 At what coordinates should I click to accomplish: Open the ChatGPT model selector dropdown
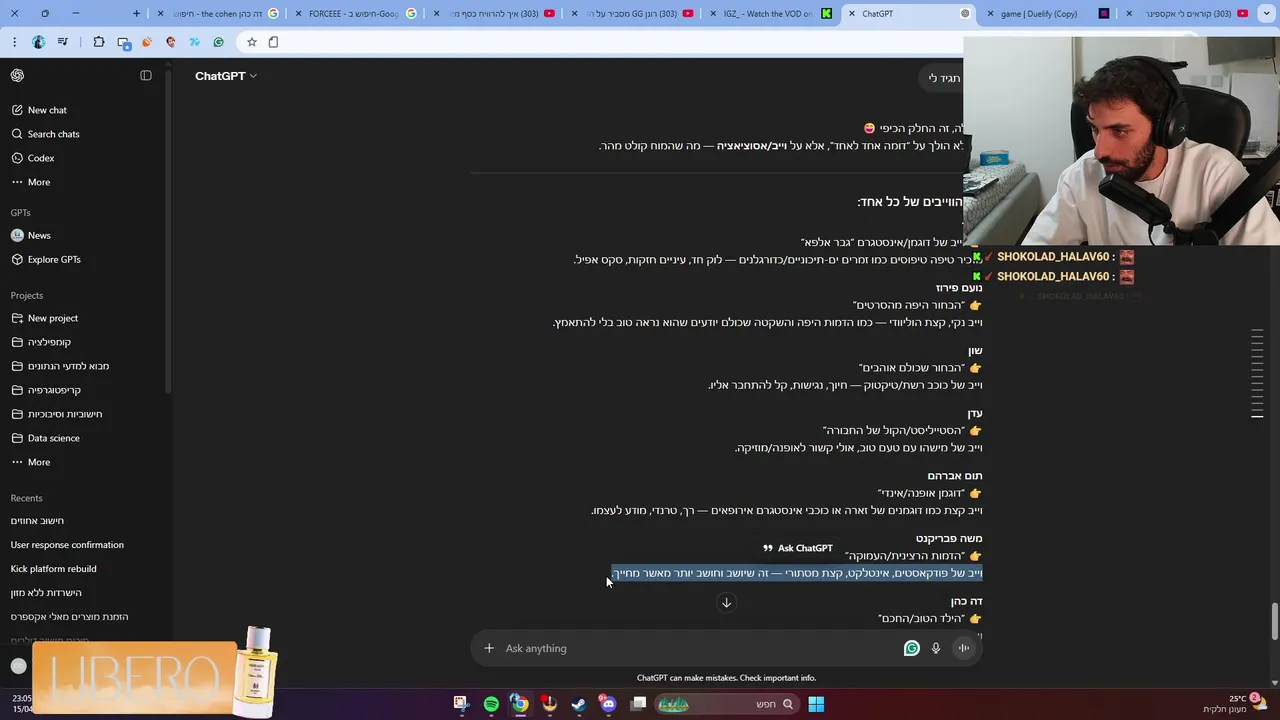[x=226, y=76]
